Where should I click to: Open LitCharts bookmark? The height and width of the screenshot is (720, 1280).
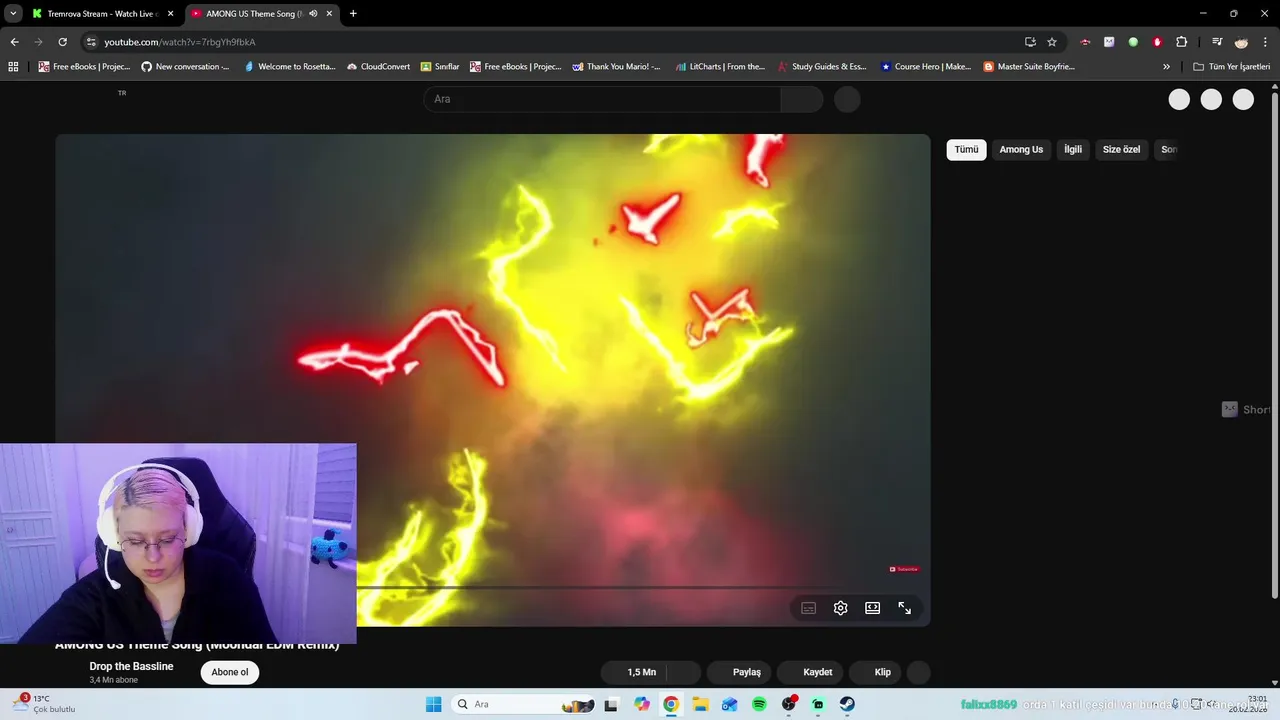(719, 67)
